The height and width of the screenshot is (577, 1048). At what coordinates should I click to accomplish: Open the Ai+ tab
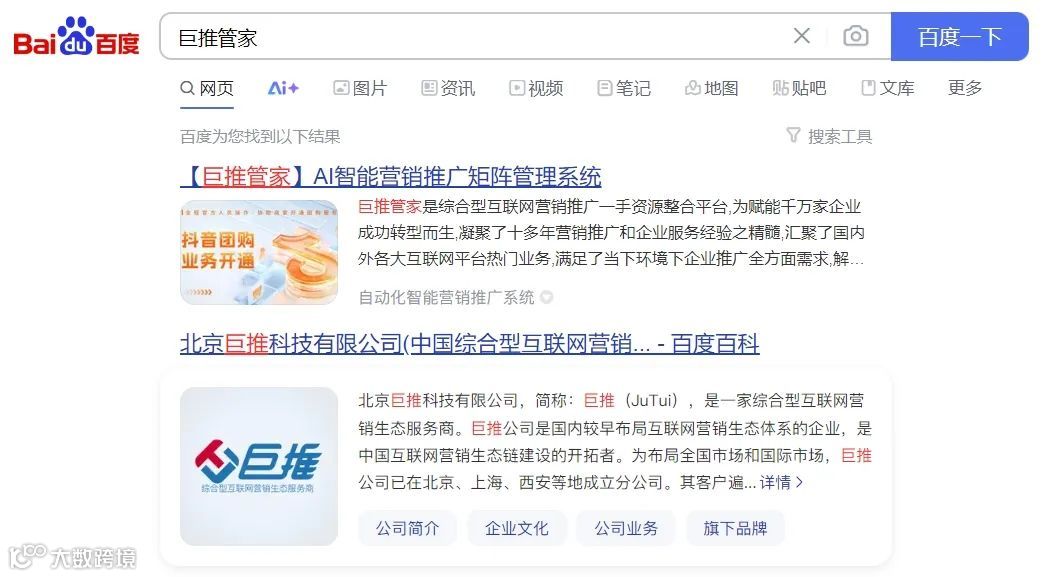point(283,88)
